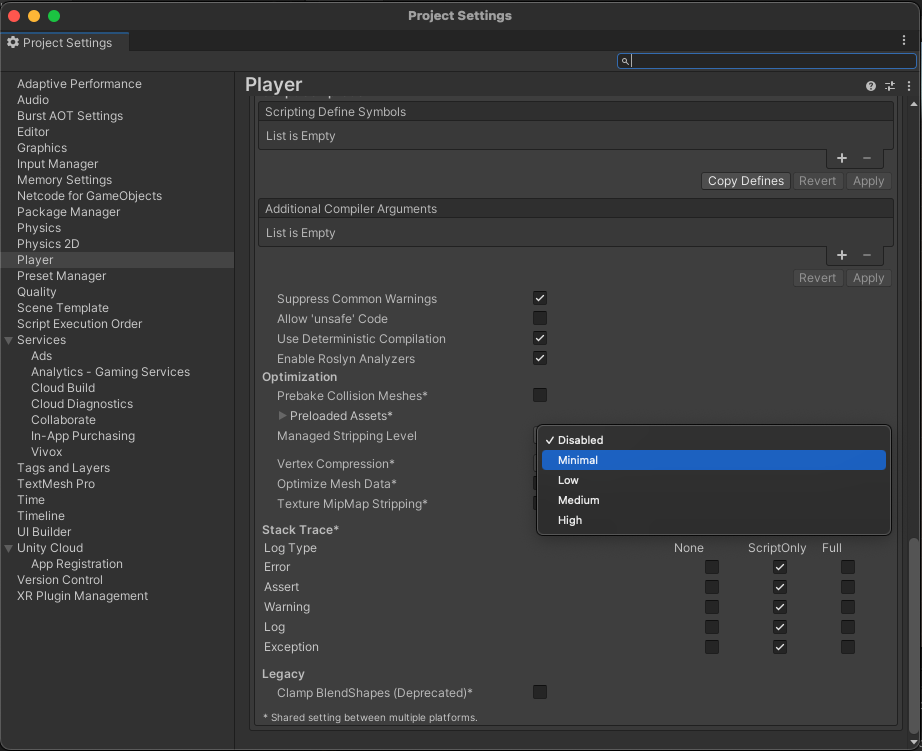Viewport: 922px width, 751px height.
Task: Disable Suppress Common Warnings
Action: (x=540, y=298)
